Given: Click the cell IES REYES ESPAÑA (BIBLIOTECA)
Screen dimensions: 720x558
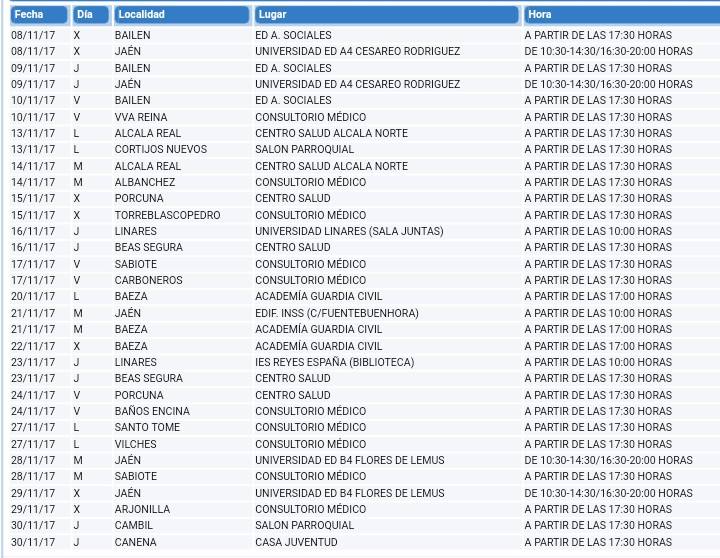Looking at the screenshot, I should (x=335, y=362).
